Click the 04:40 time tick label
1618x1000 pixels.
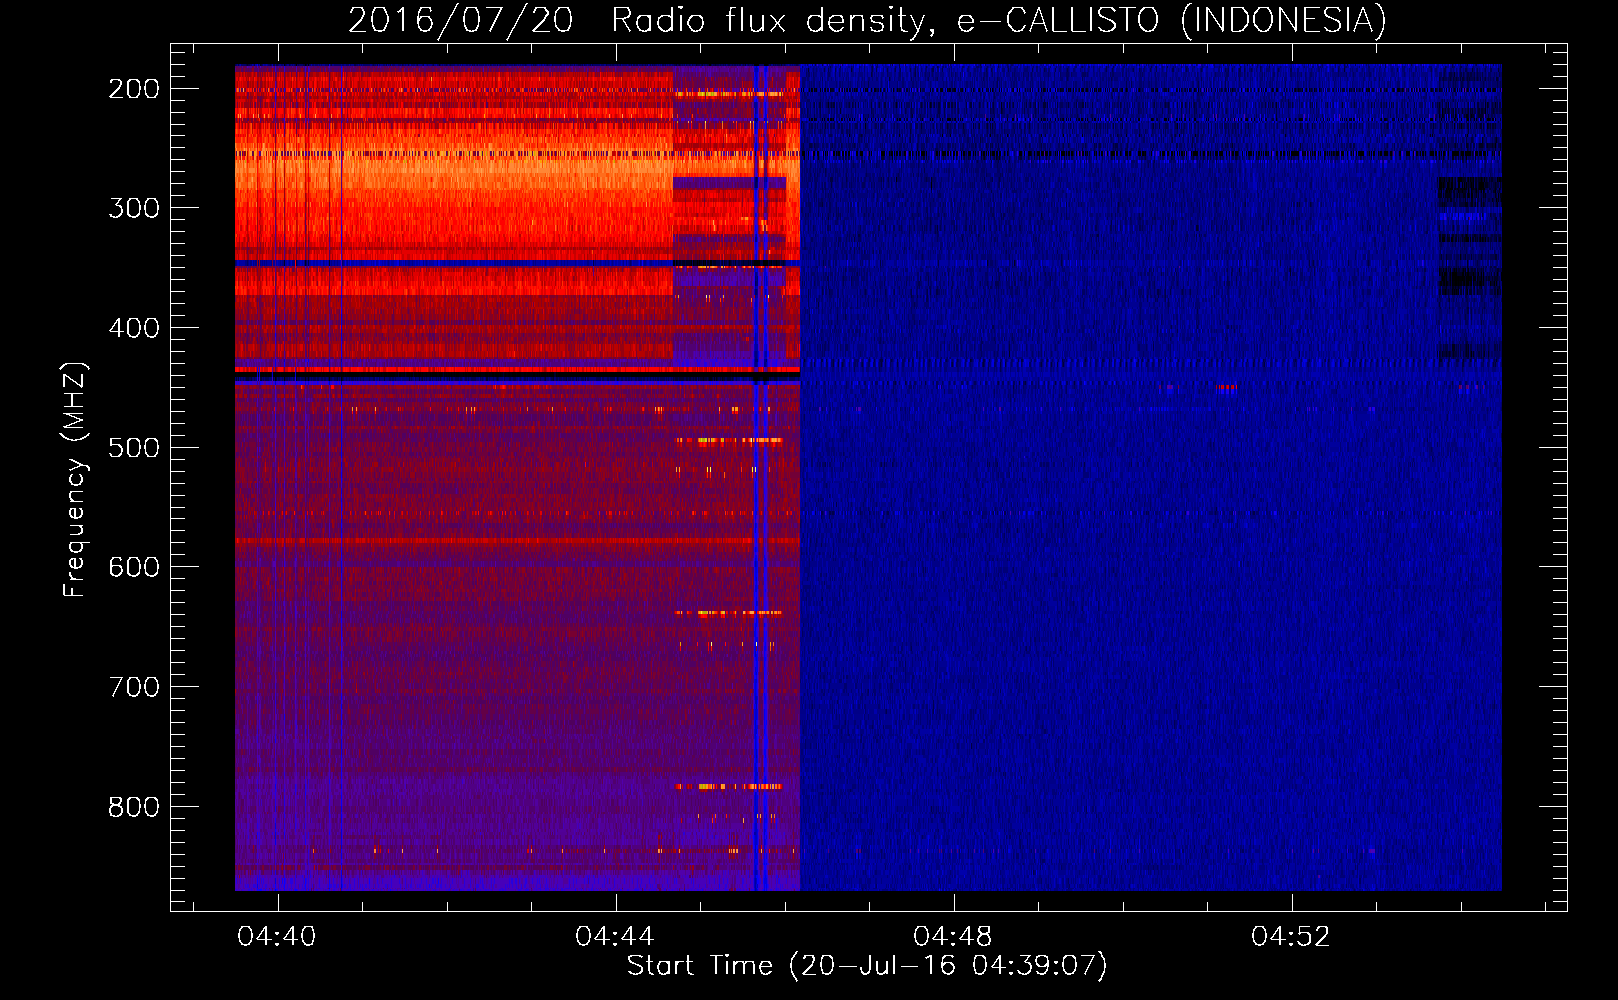[x=277, y=936]
